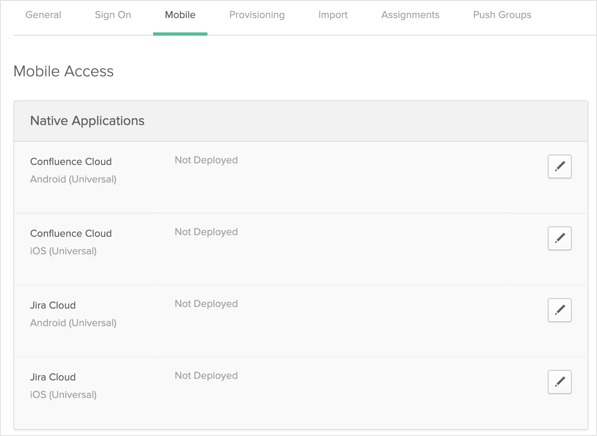
Task: Click Not Deployed status for Confluence Android
Action: coord(206,160)
